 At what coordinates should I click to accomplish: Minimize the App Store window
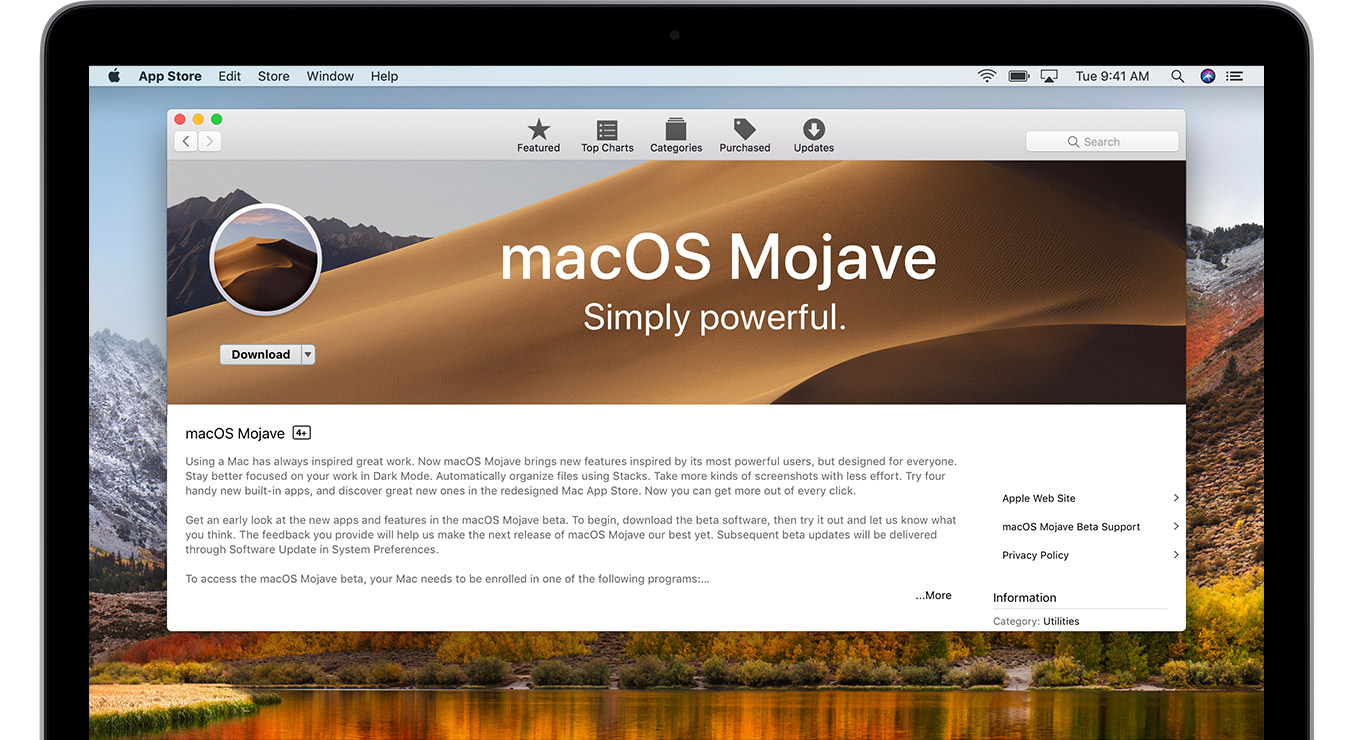pos(198,119)
